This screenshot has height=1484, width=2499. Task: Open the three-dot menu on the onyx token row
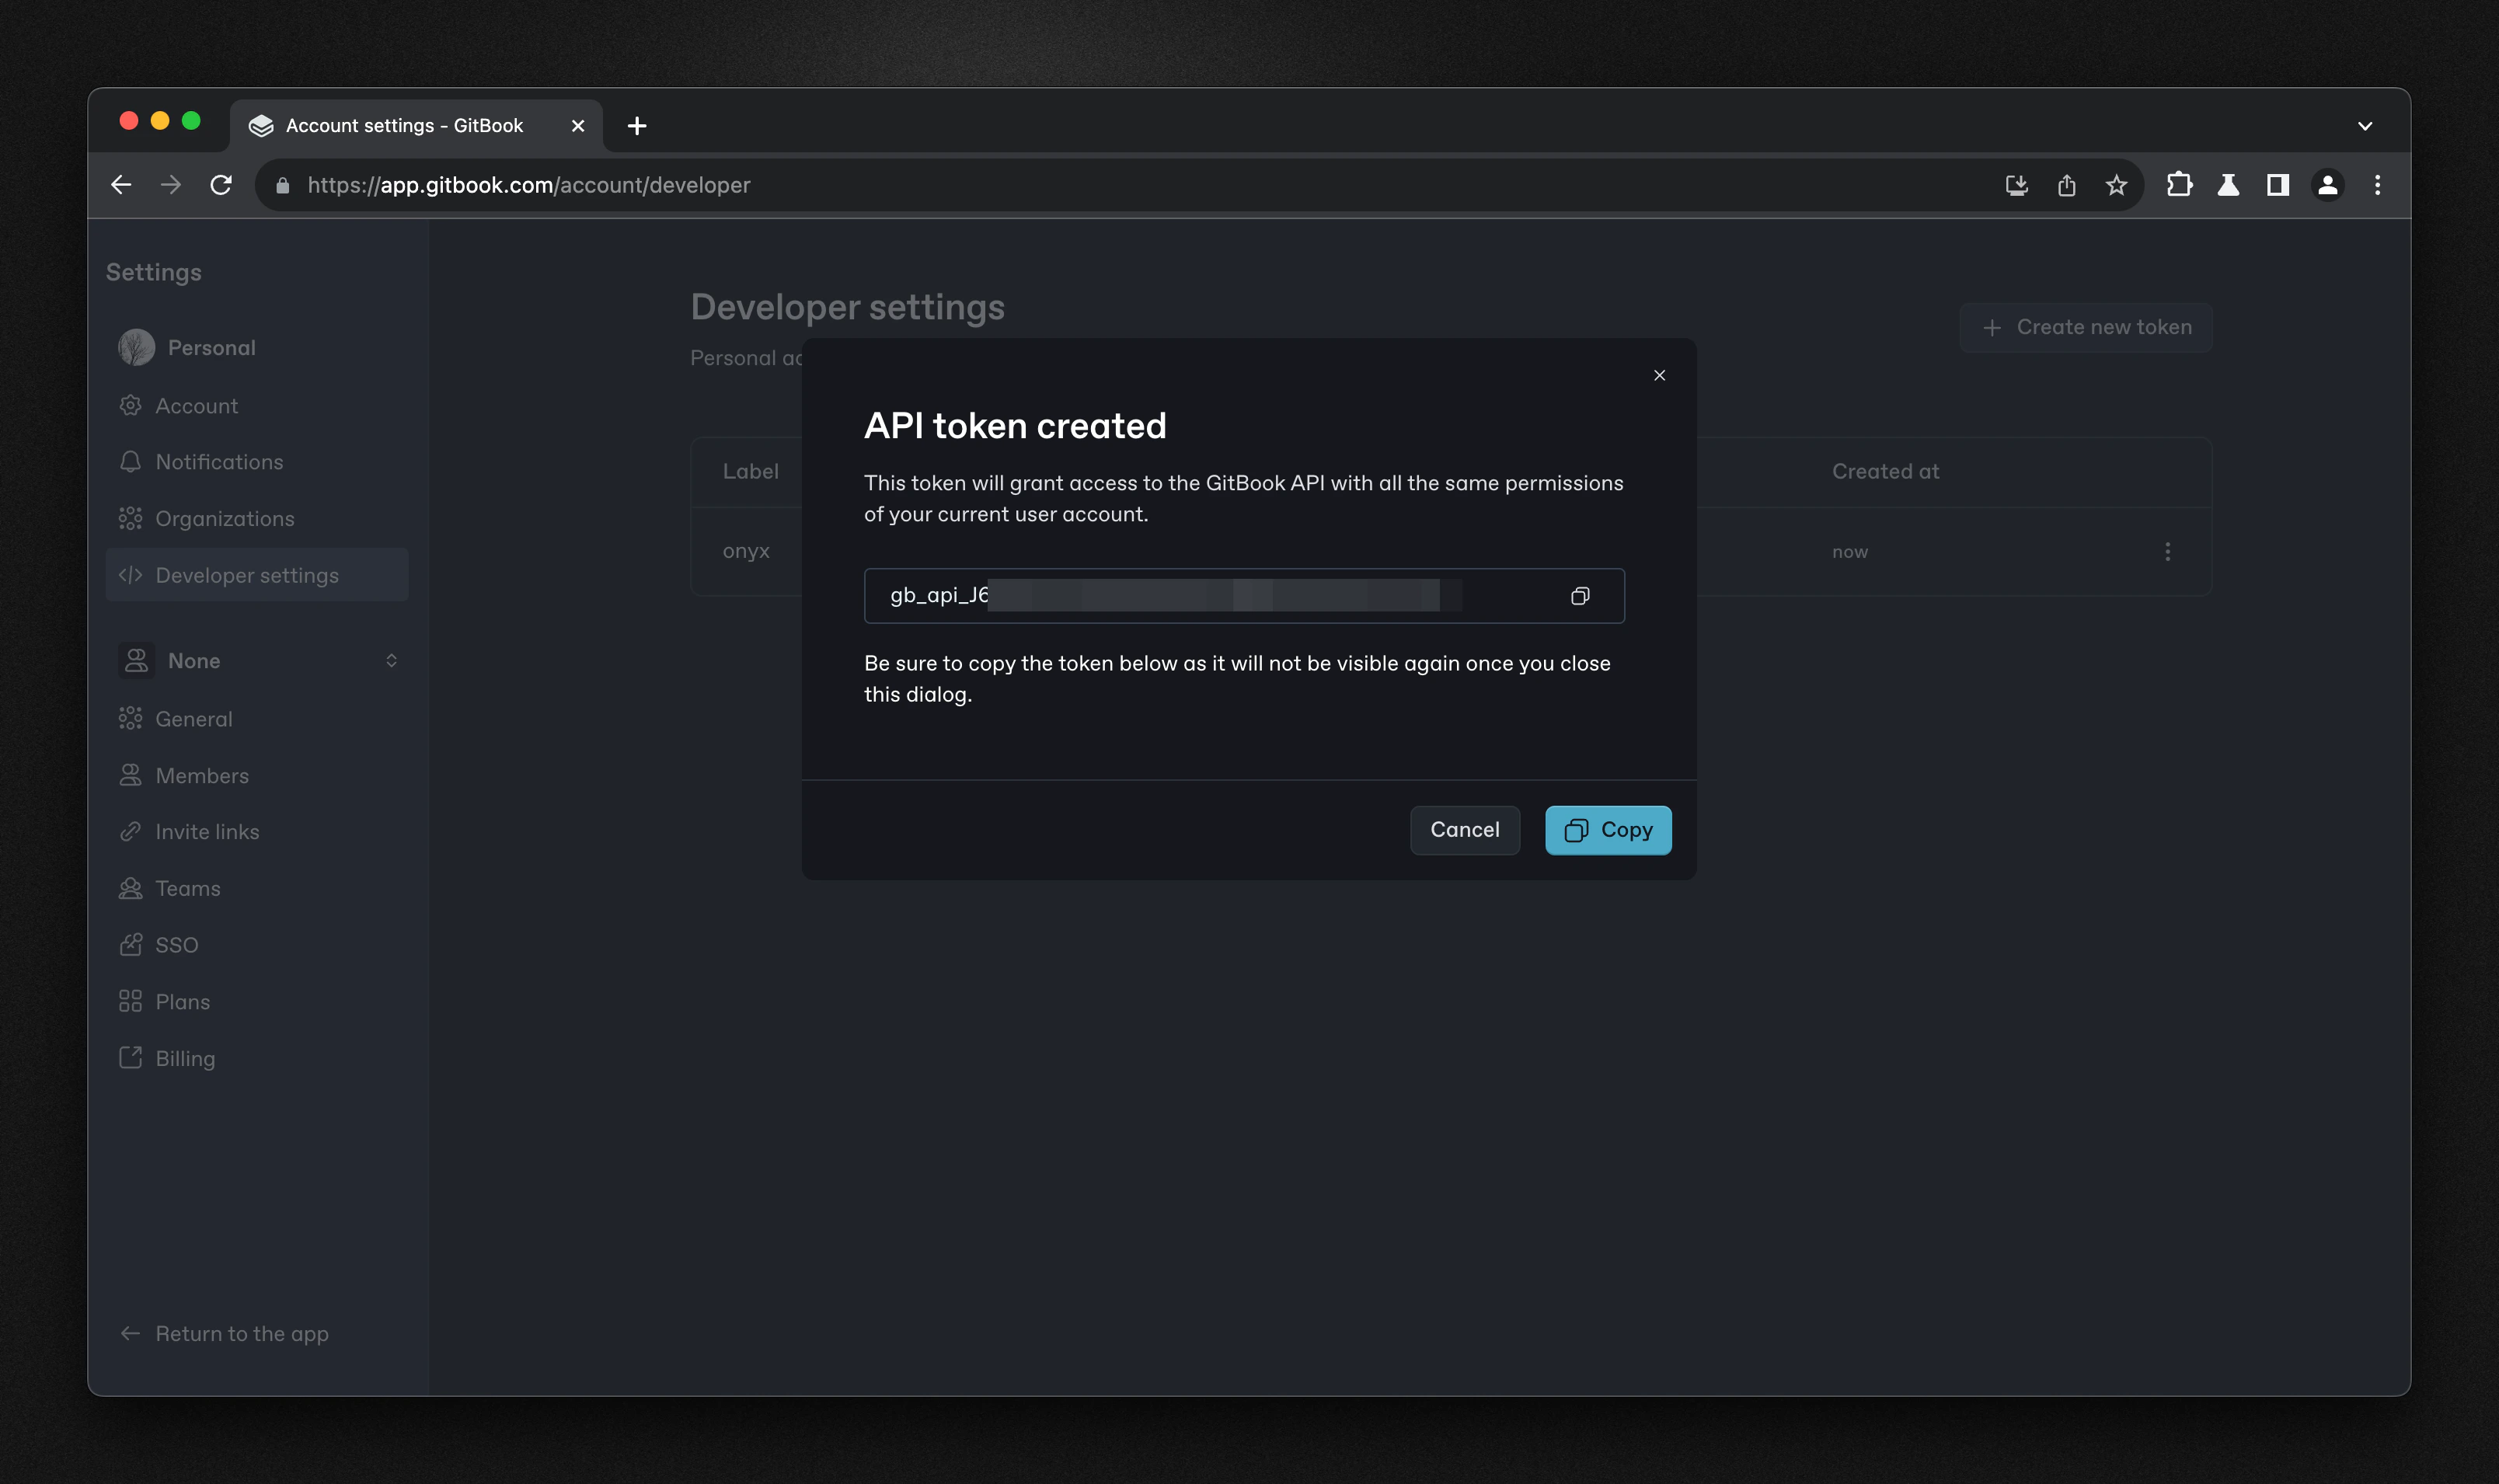tap(2167, 551)
